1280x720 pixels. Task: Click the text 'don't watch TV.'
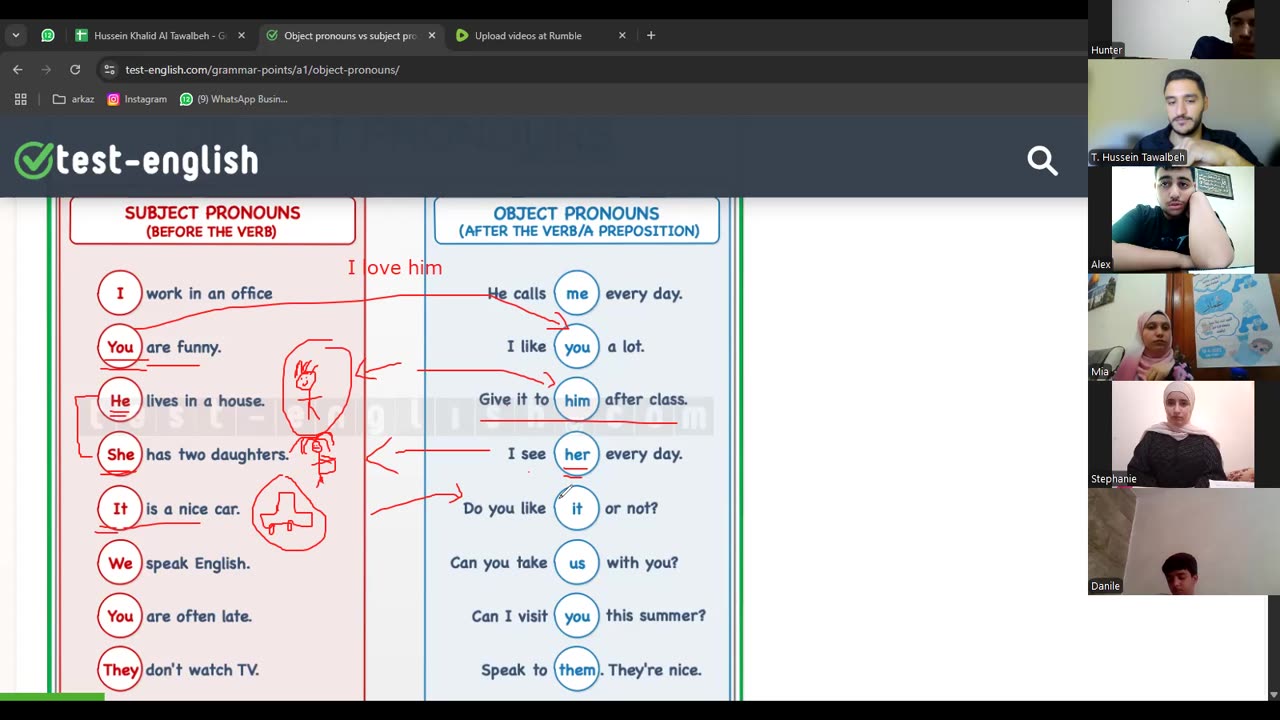click(x=202, y=670)
